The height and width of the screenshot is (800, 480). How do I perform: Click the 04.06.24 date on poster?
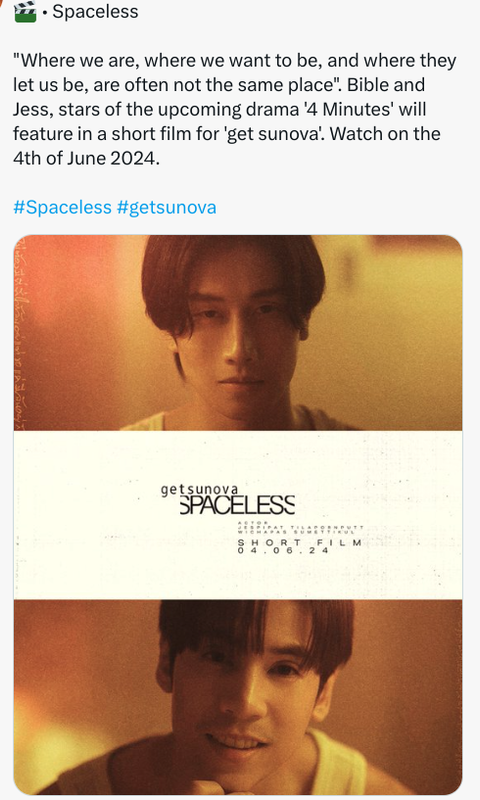coord(283,551)
